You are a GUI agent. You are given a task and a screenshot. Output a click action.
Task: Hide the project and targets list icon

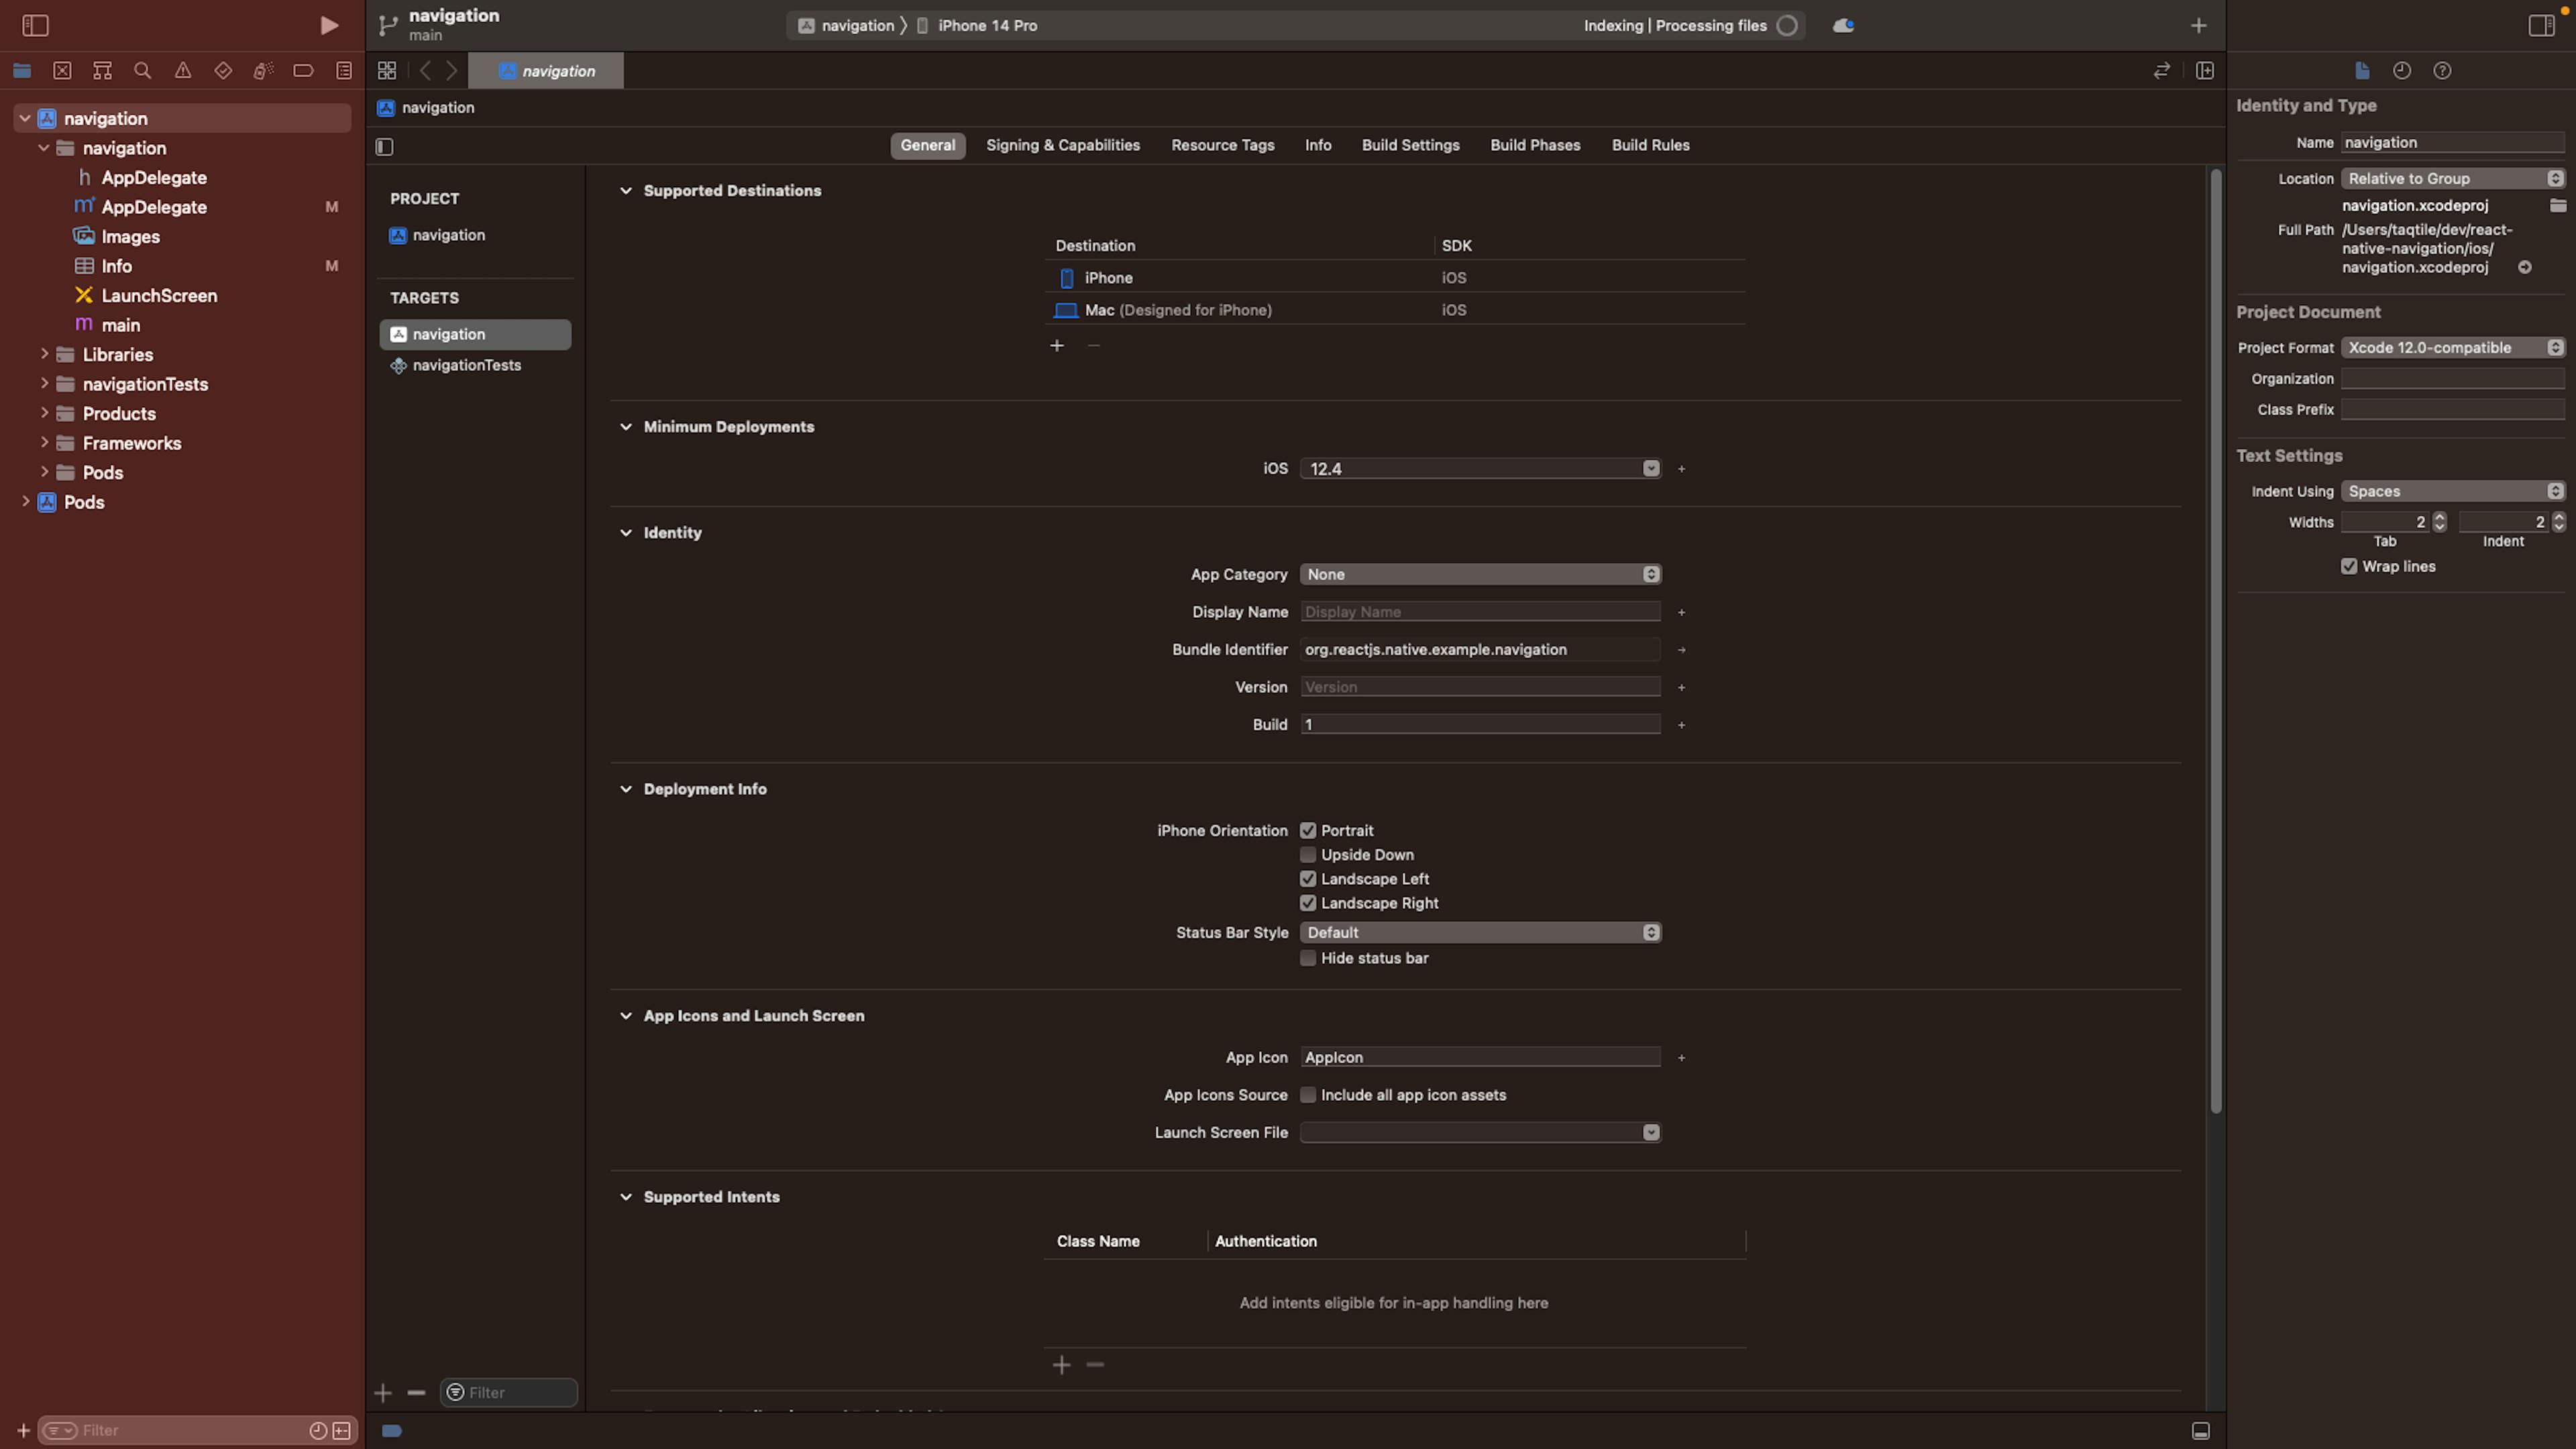tap(385, 147)
